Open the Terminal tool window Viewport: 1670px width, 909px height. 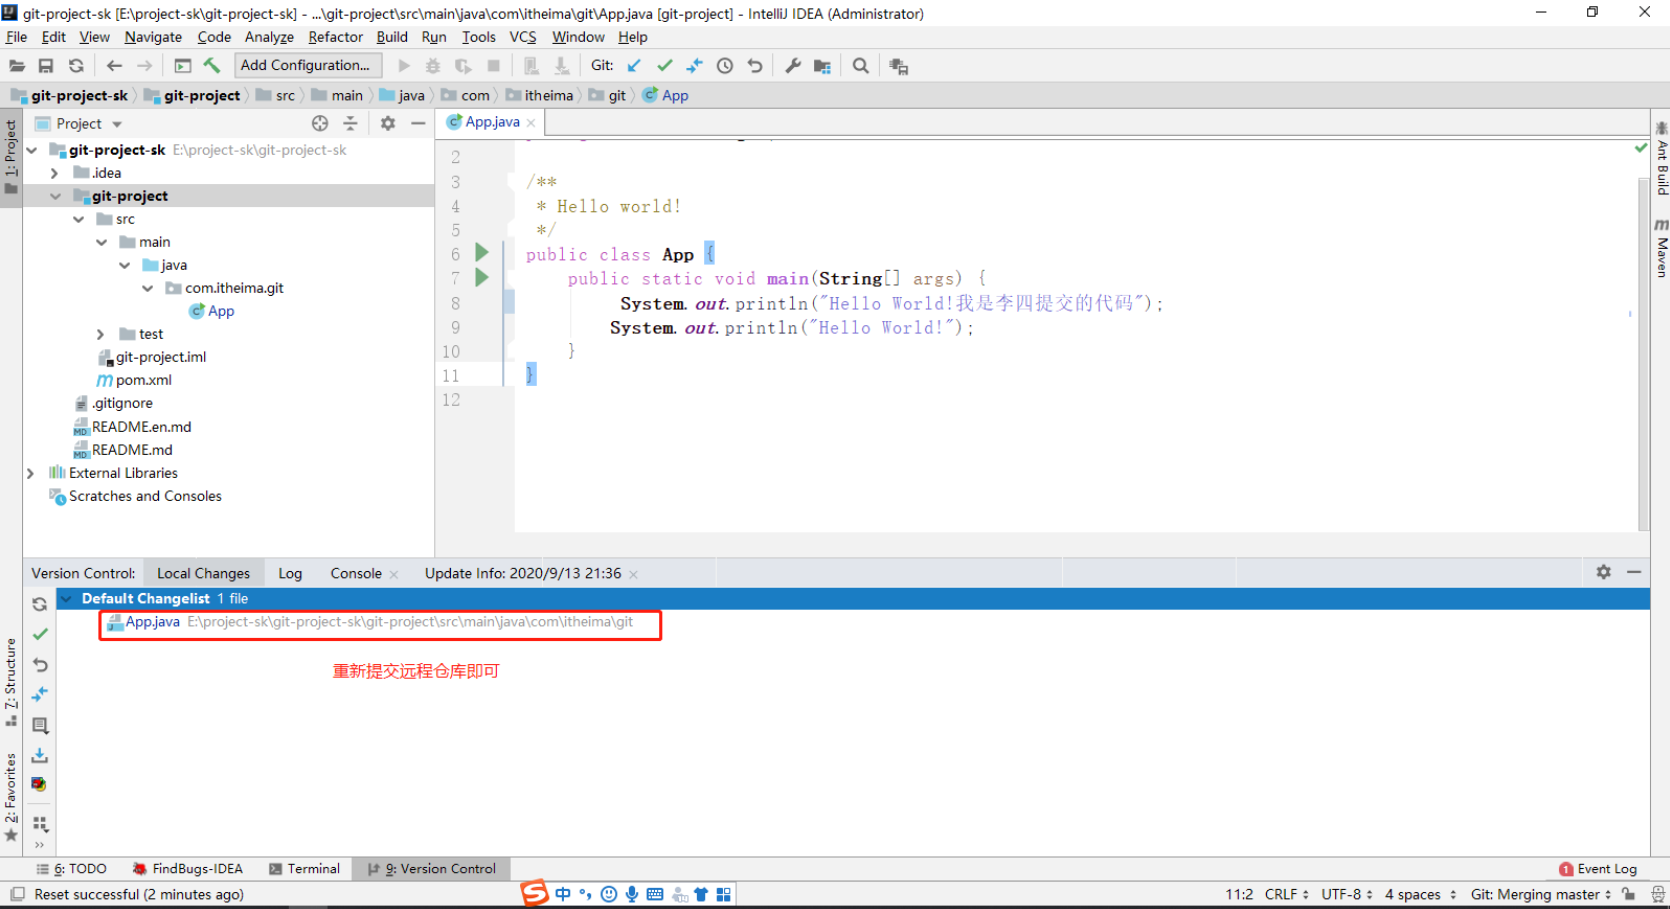click(x=305, y=869)
